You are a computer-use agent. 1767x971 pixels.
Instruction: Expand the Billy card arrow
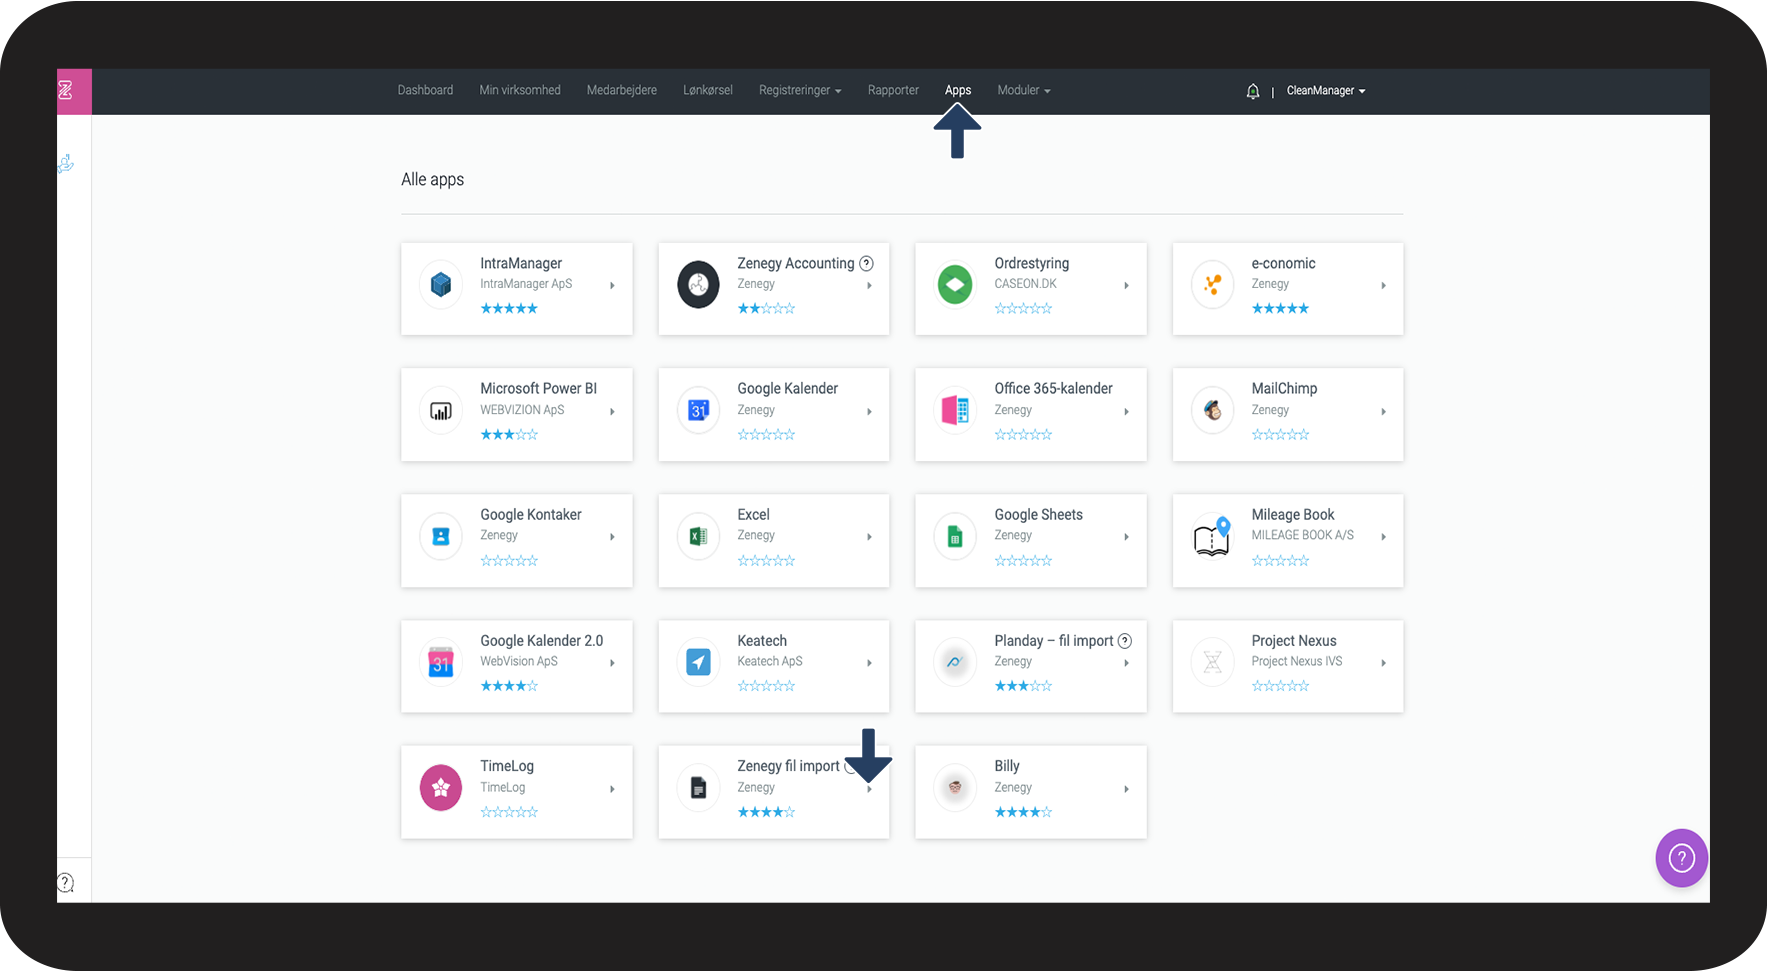tap(1126, 789)
